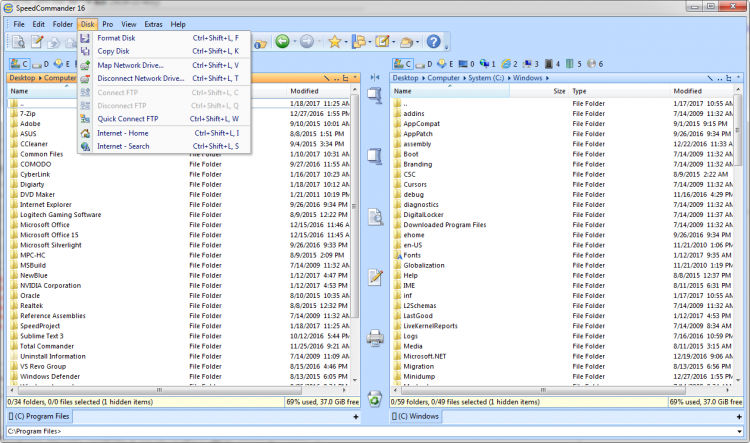
Task: Select drive E in right panel
Action: point(446,64)
